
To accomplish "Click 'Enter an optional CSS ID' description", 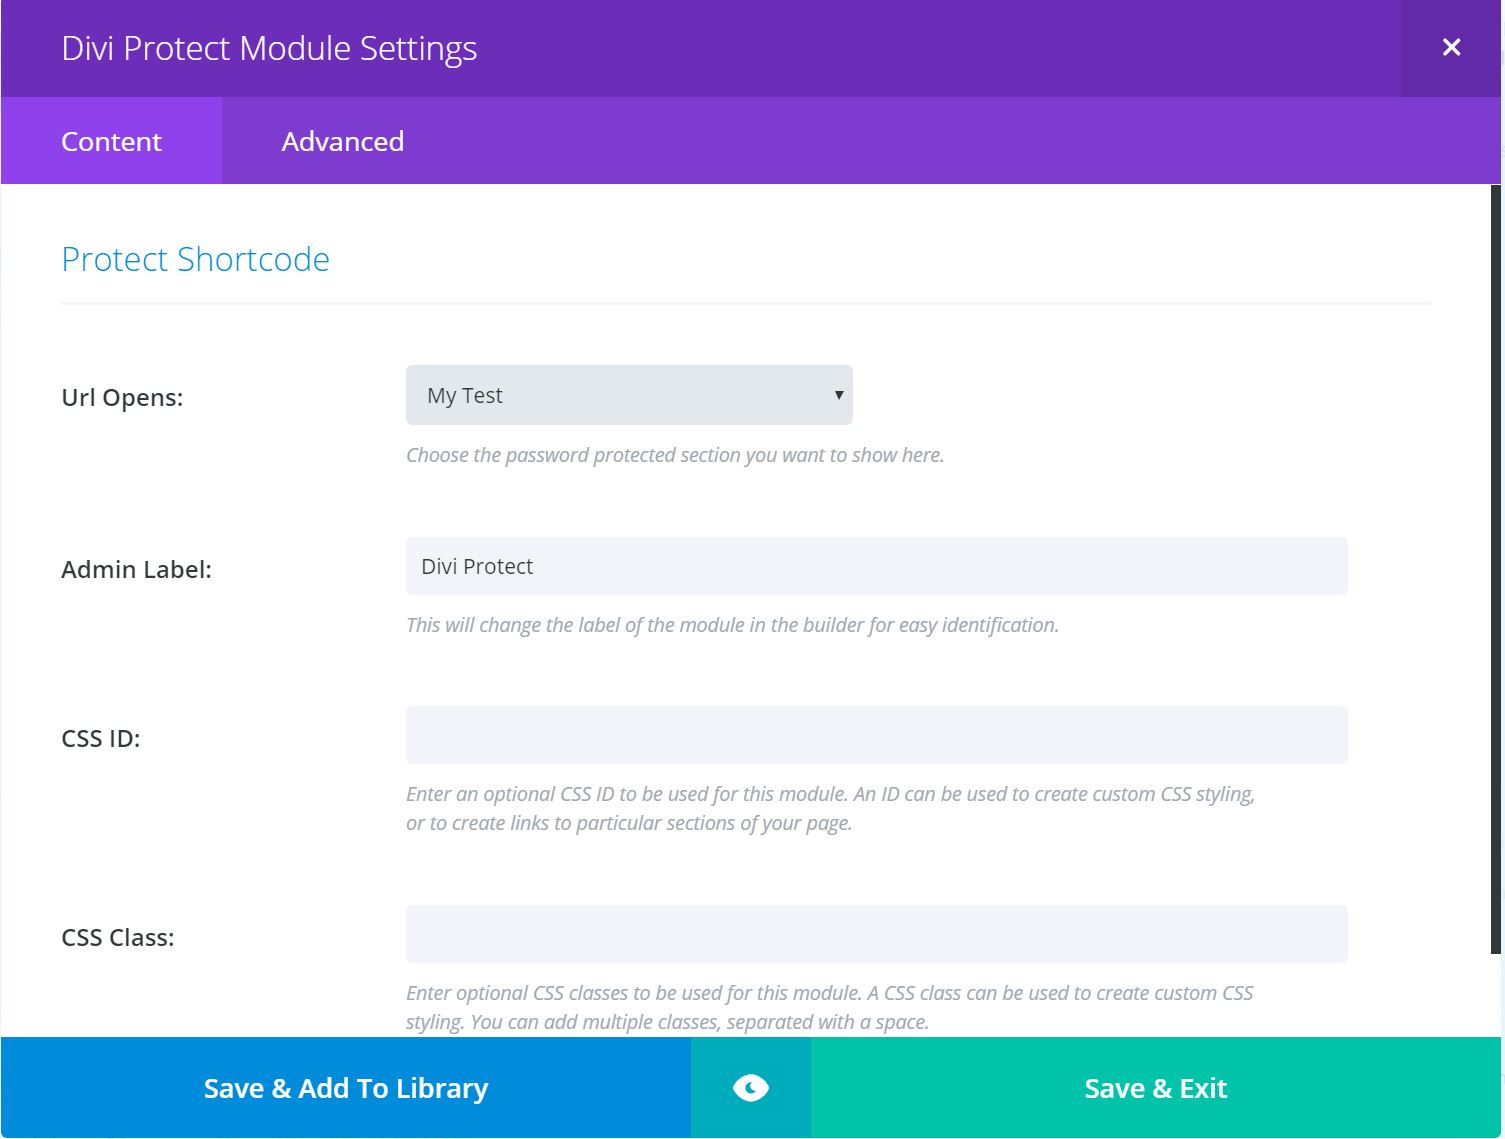I will pos(830,808).
